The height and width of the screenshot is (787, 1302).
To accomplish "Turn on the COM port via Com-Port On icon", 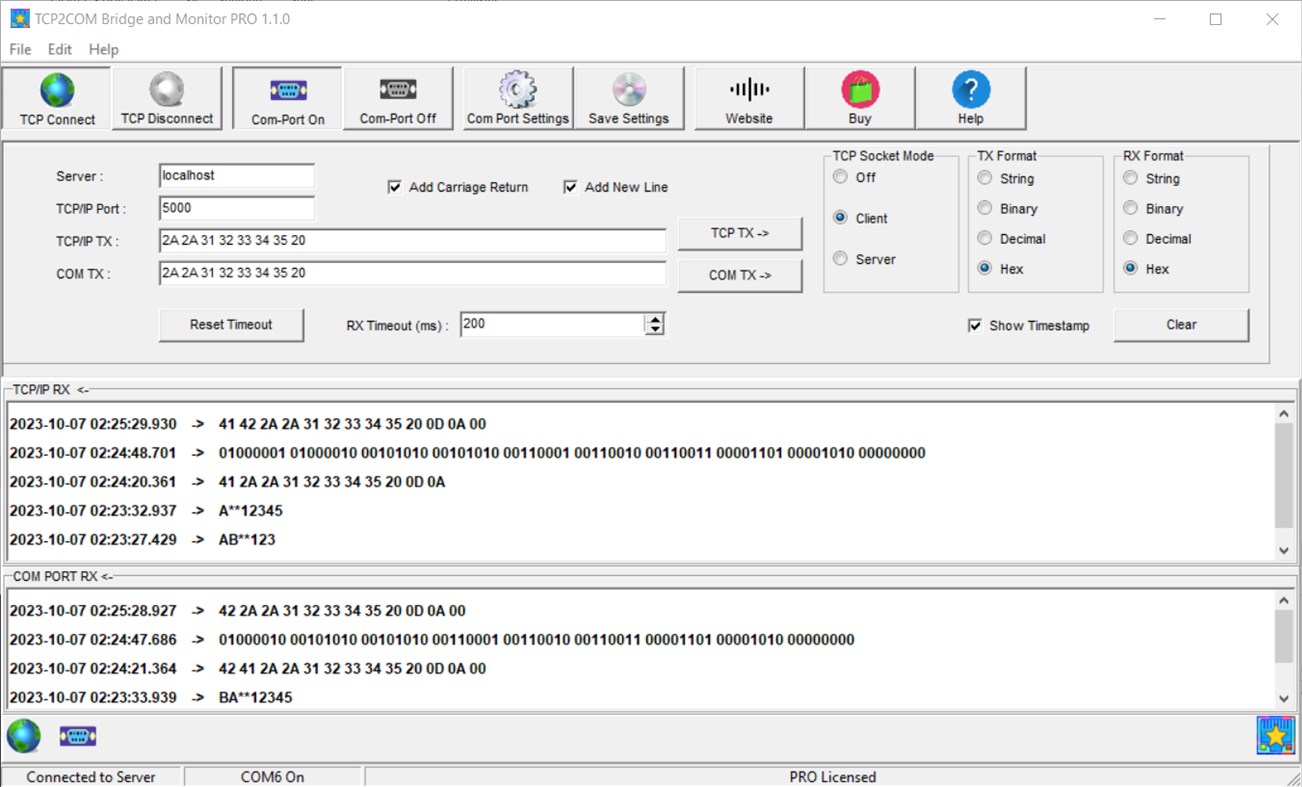I will [286, 97].
